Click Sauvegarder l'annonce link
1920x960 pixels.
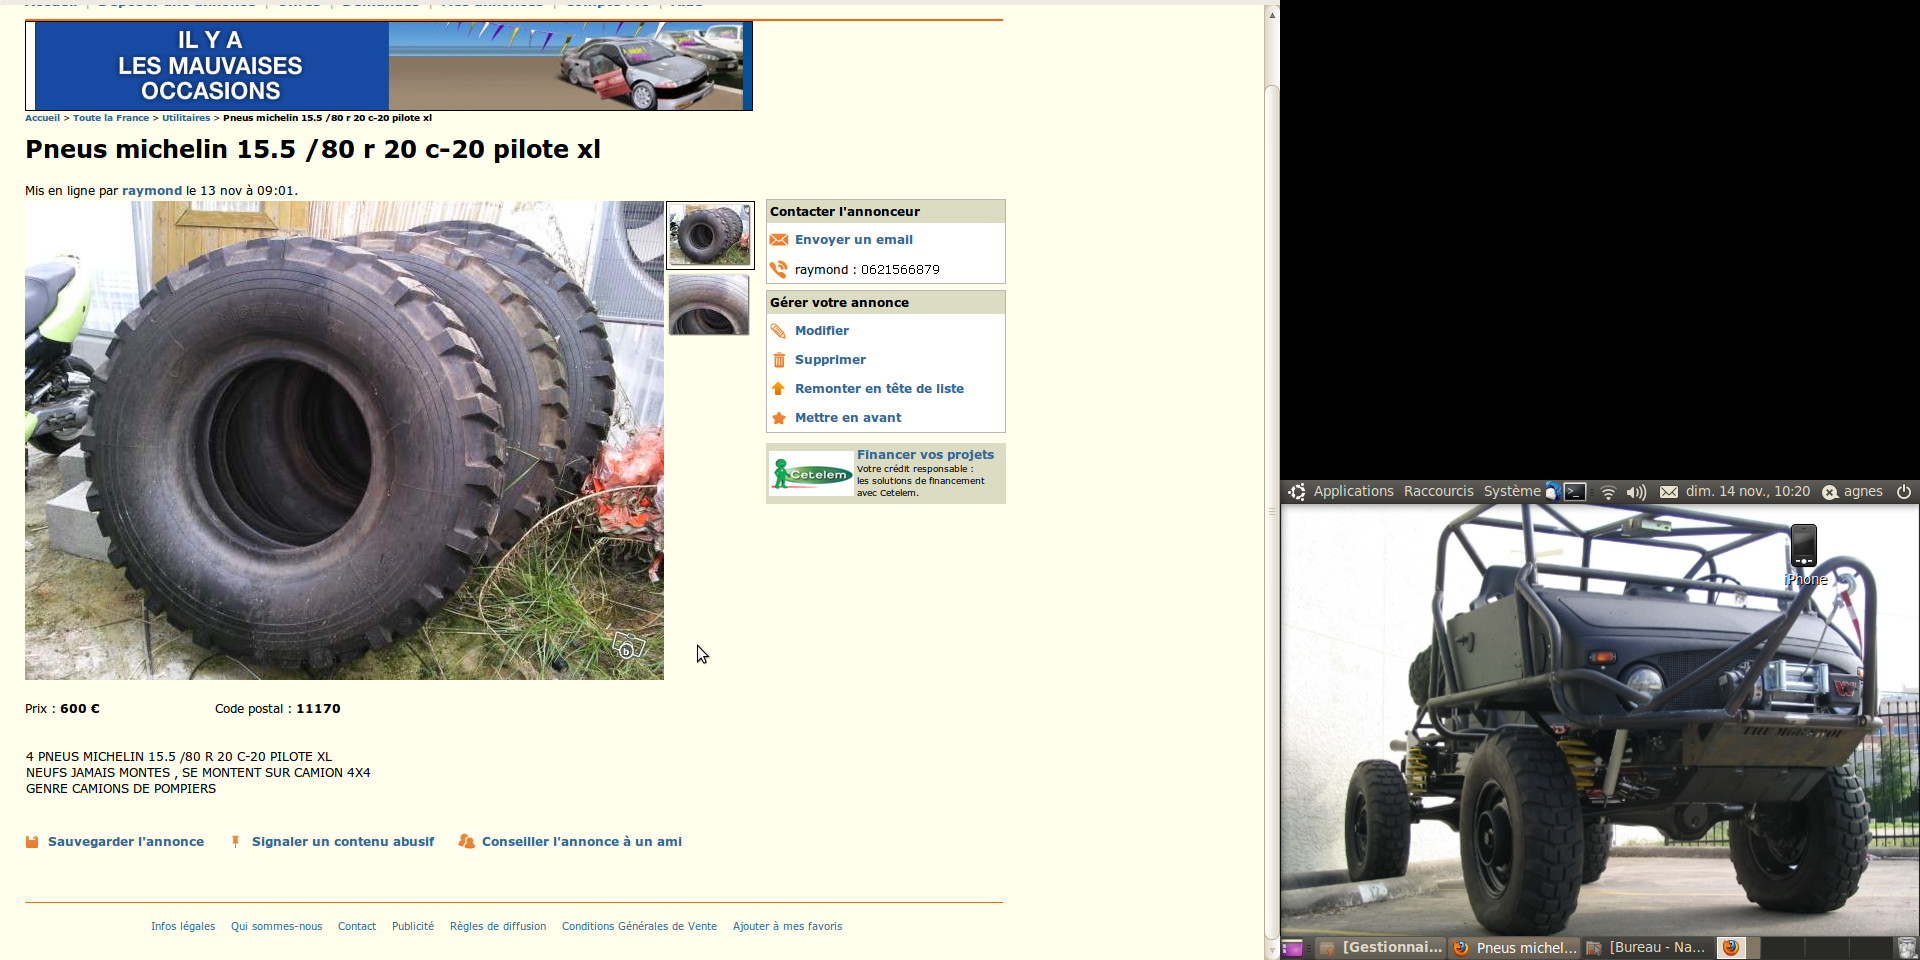[x=125, y=842]
